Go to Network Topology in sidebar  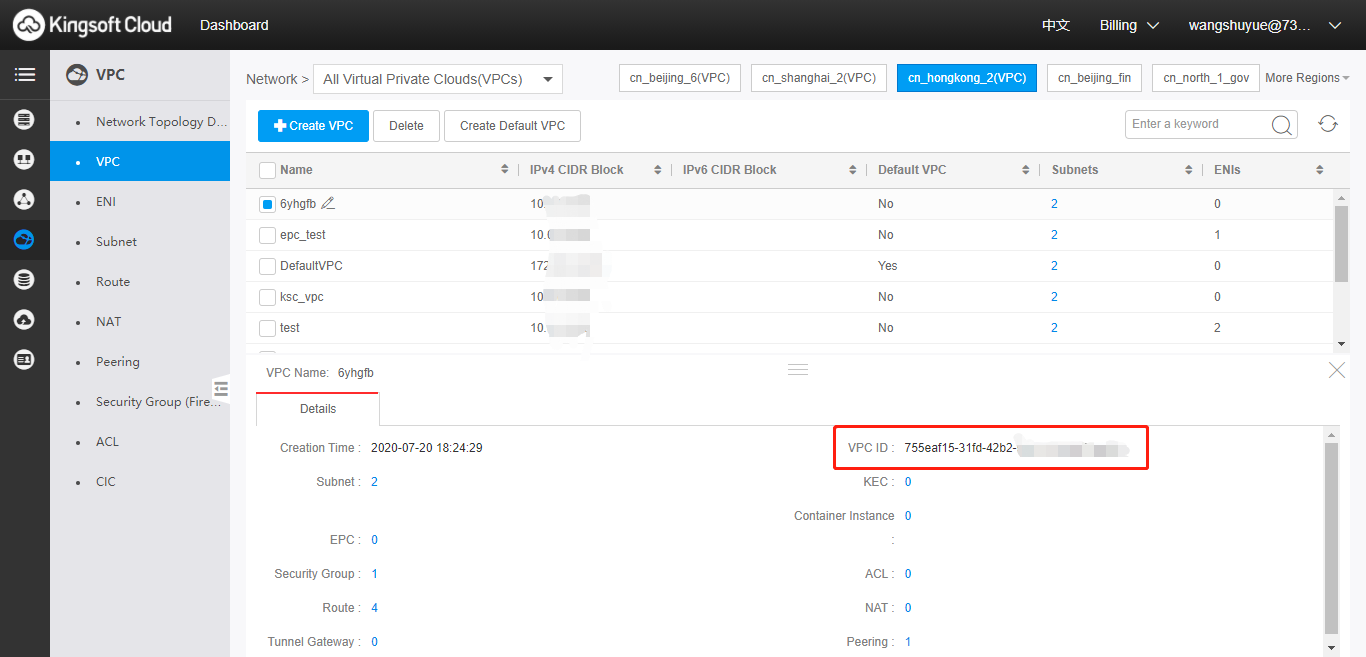pos(140,121)
